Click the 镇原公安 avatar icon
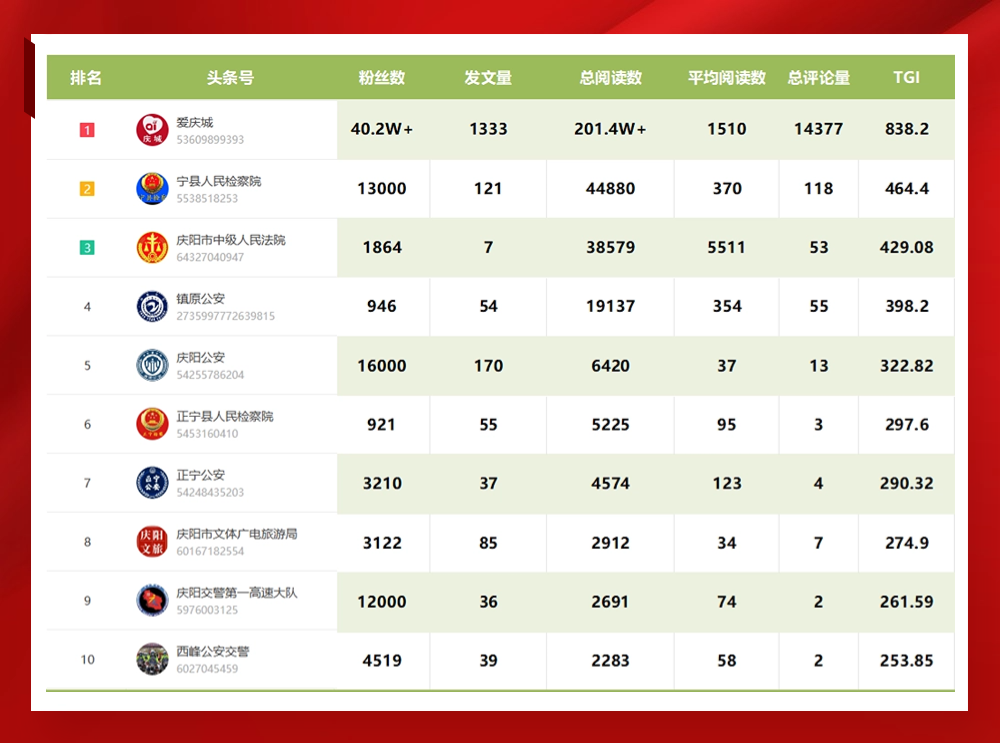 [x=152, y=306]
